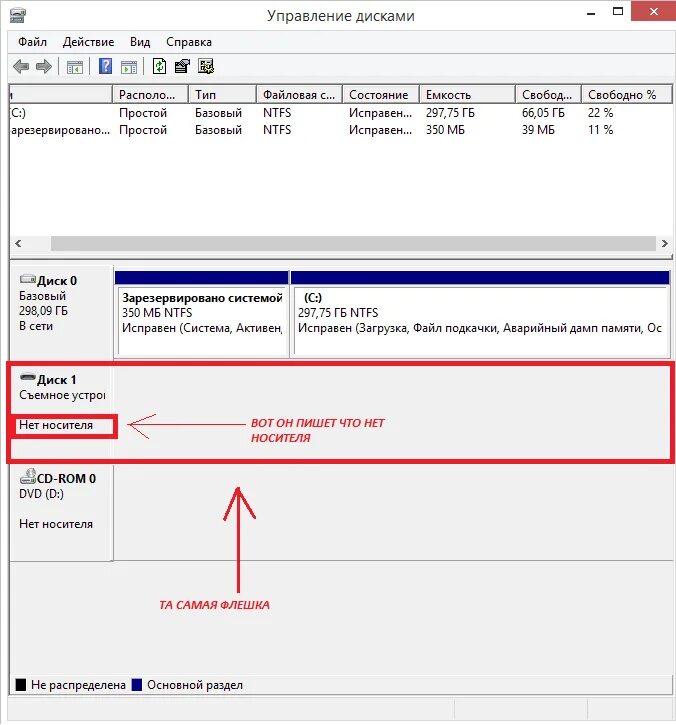The width and height of the screenshot is (676, 725).
Task: Click the Refresh toolbar icon
Action: coord(159,66)
